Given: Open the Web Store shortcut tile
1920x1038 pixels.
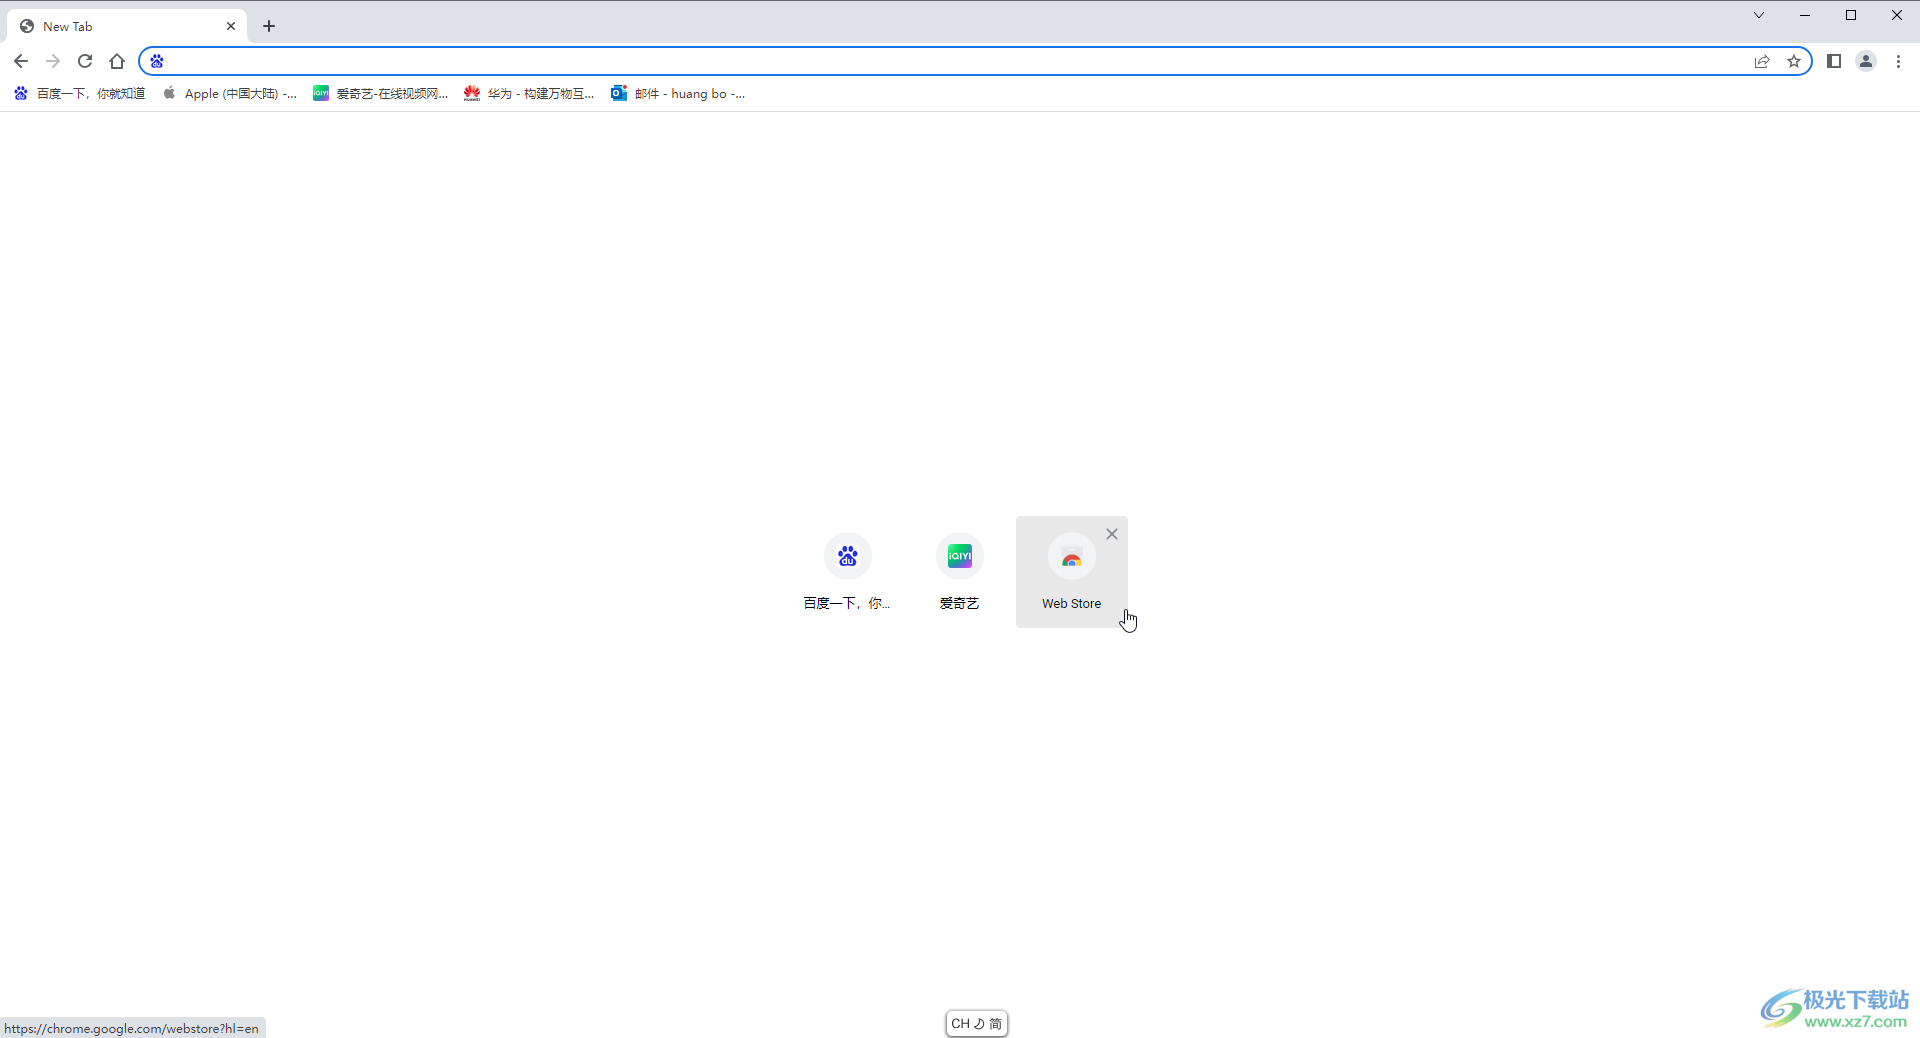Looking at the screenshot, I should pos(1072,572).
